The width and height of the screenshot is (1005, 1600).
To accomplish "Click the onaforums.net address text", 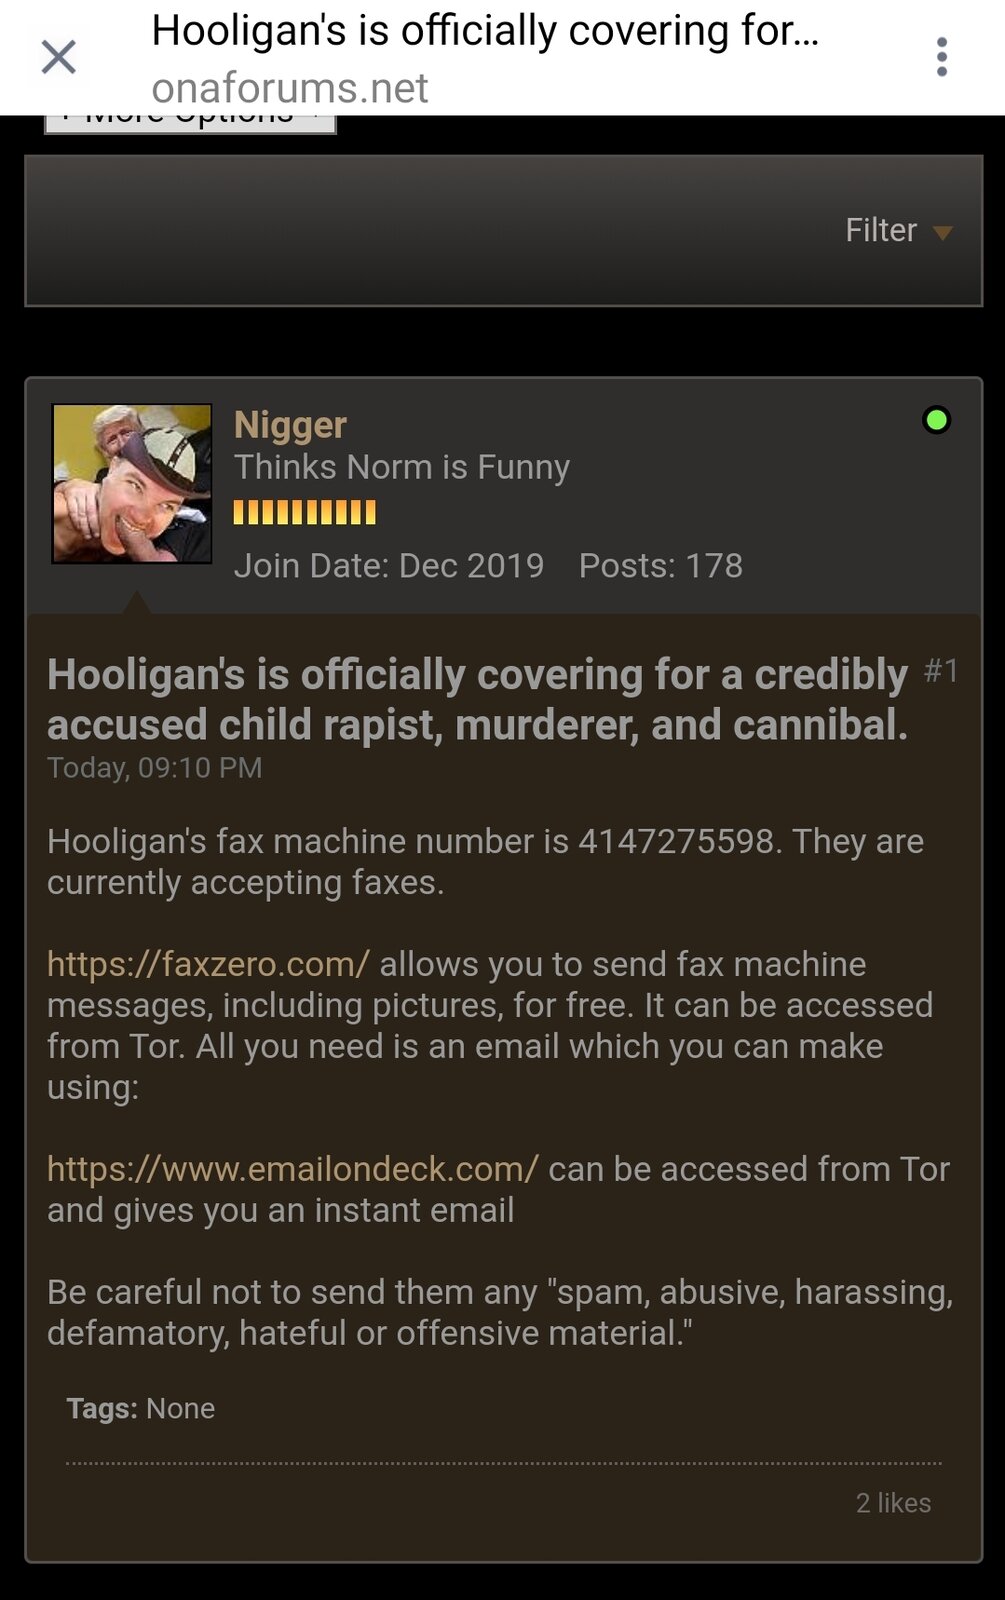I will point(290,88).
